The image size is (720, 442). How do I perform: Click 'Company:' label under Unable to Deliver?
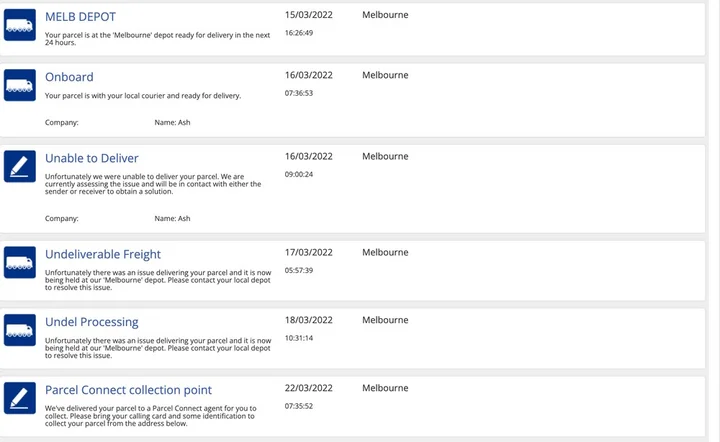tap(62, 218)
